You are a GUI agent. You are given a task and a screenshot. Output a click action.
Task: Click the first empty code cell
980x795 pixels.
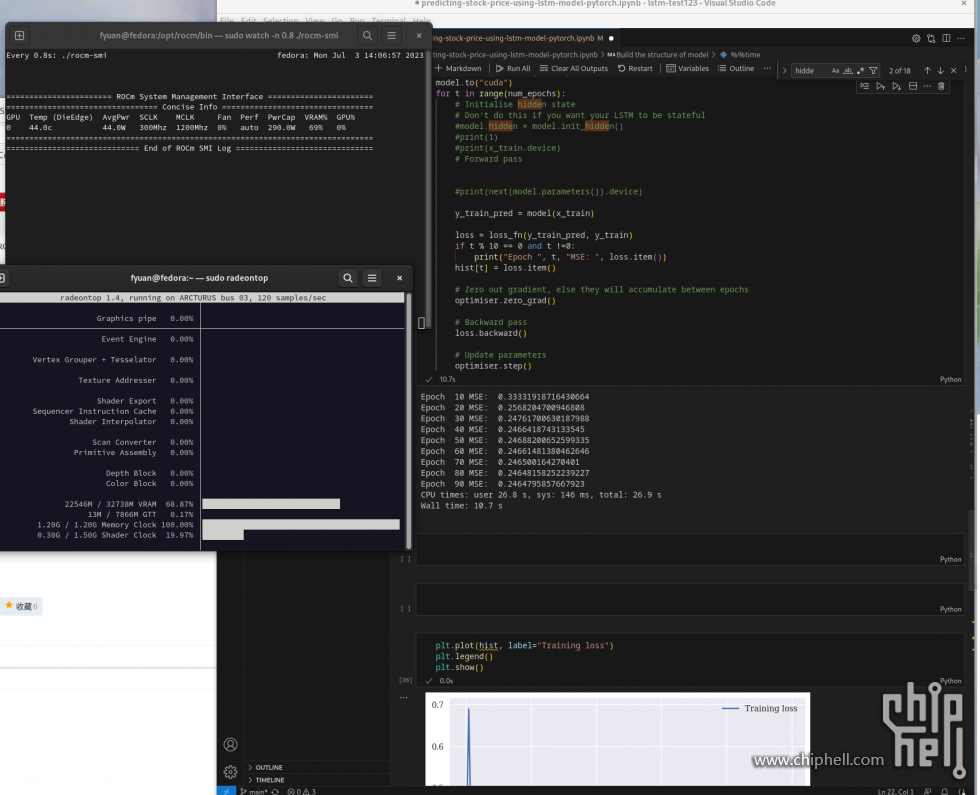click(x=690, y=549)
